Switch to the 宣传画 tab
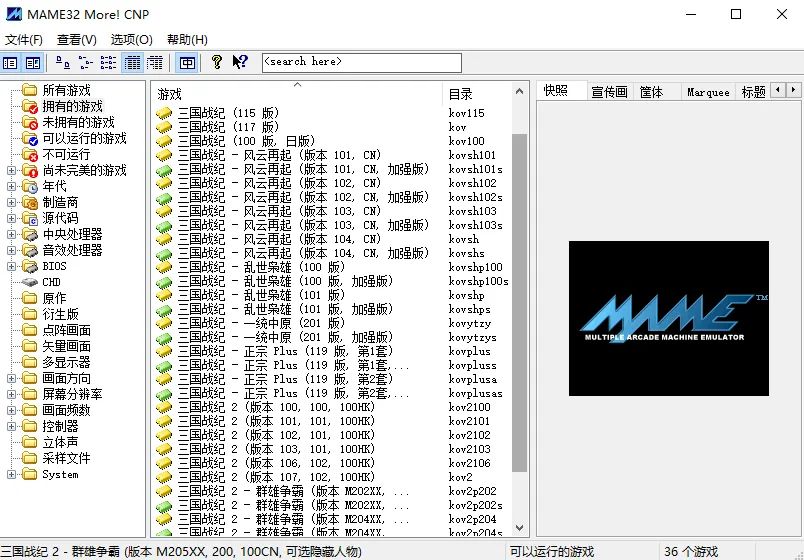The height and width of the screenshot is (560, 804). pos(609,92)
